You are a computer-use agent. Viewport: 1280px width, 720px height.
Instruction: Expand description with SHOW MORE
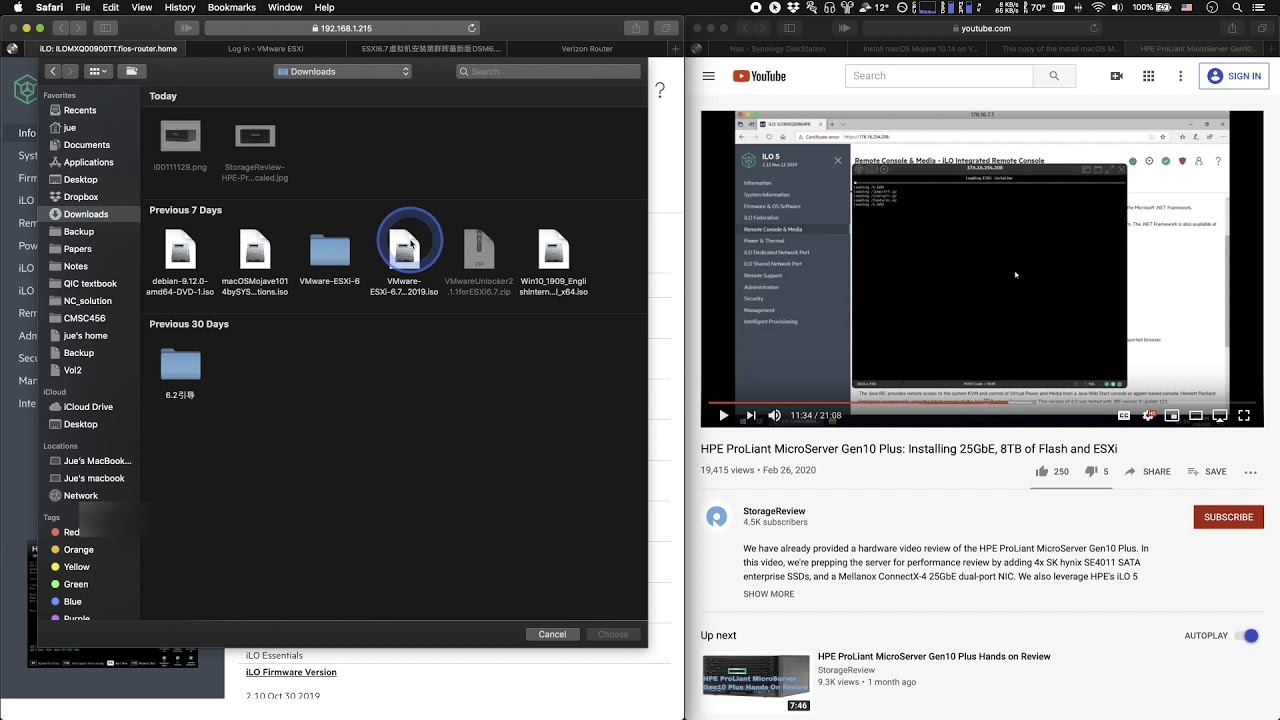[x=768, y=594]
